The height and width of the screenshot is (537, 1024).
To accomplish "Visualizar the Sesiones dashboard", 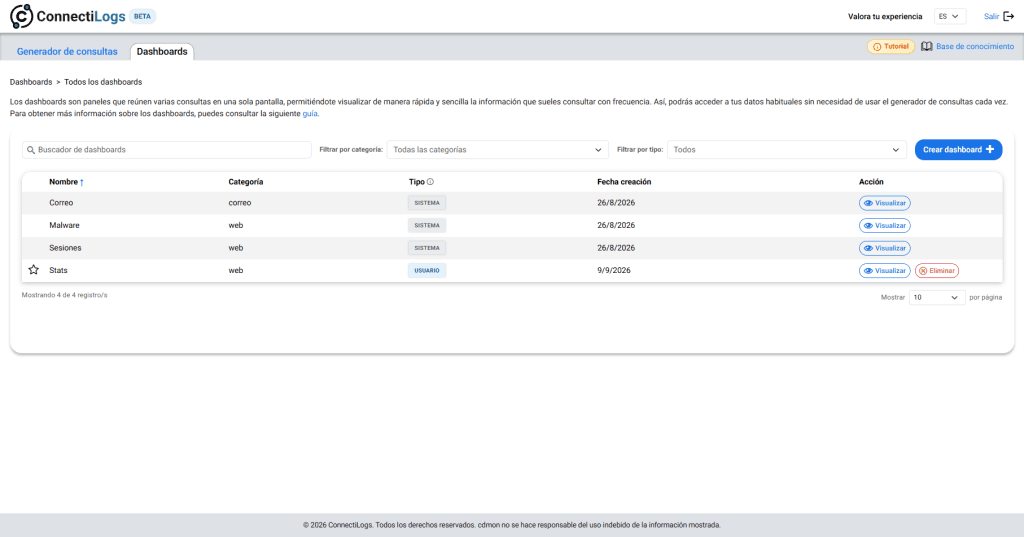I will coord(884,248).
